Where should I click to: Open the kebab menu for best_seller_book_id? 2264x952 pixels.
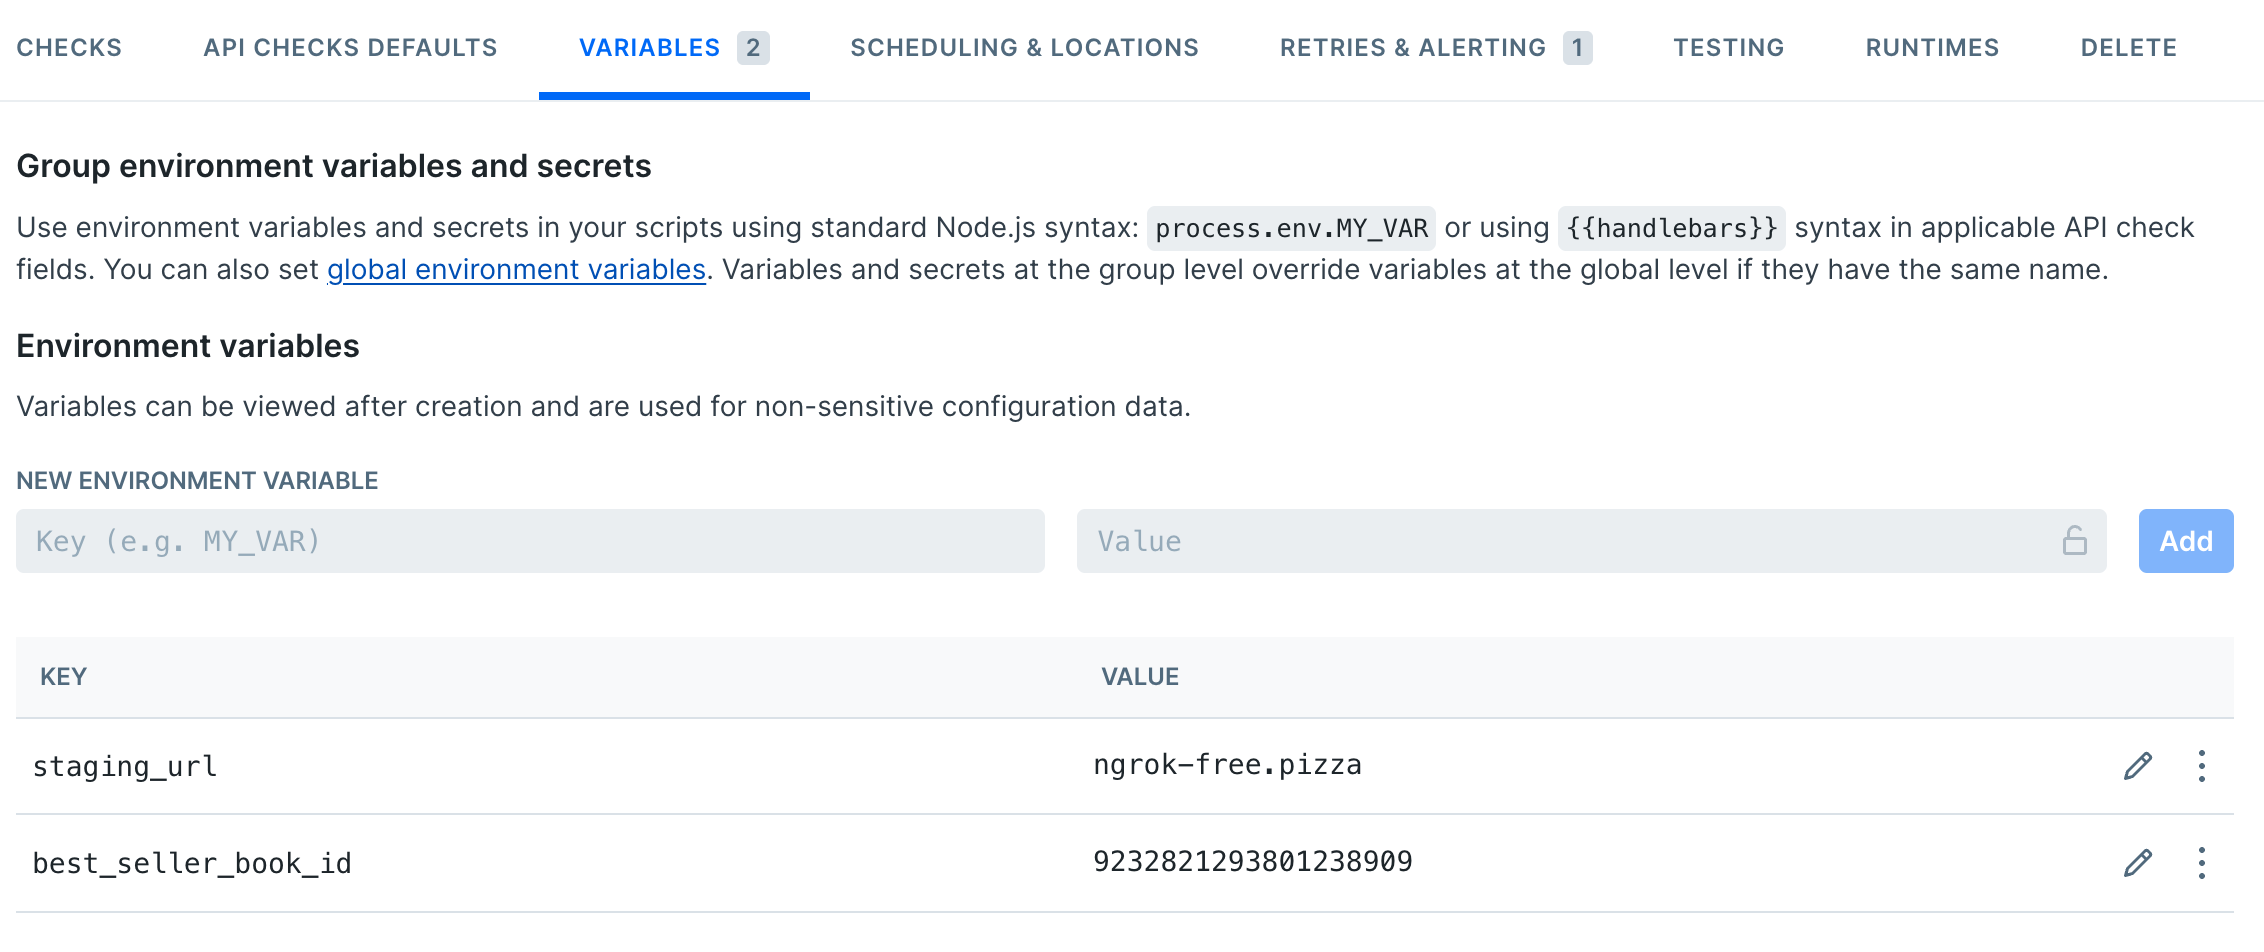coord(2200,862)
